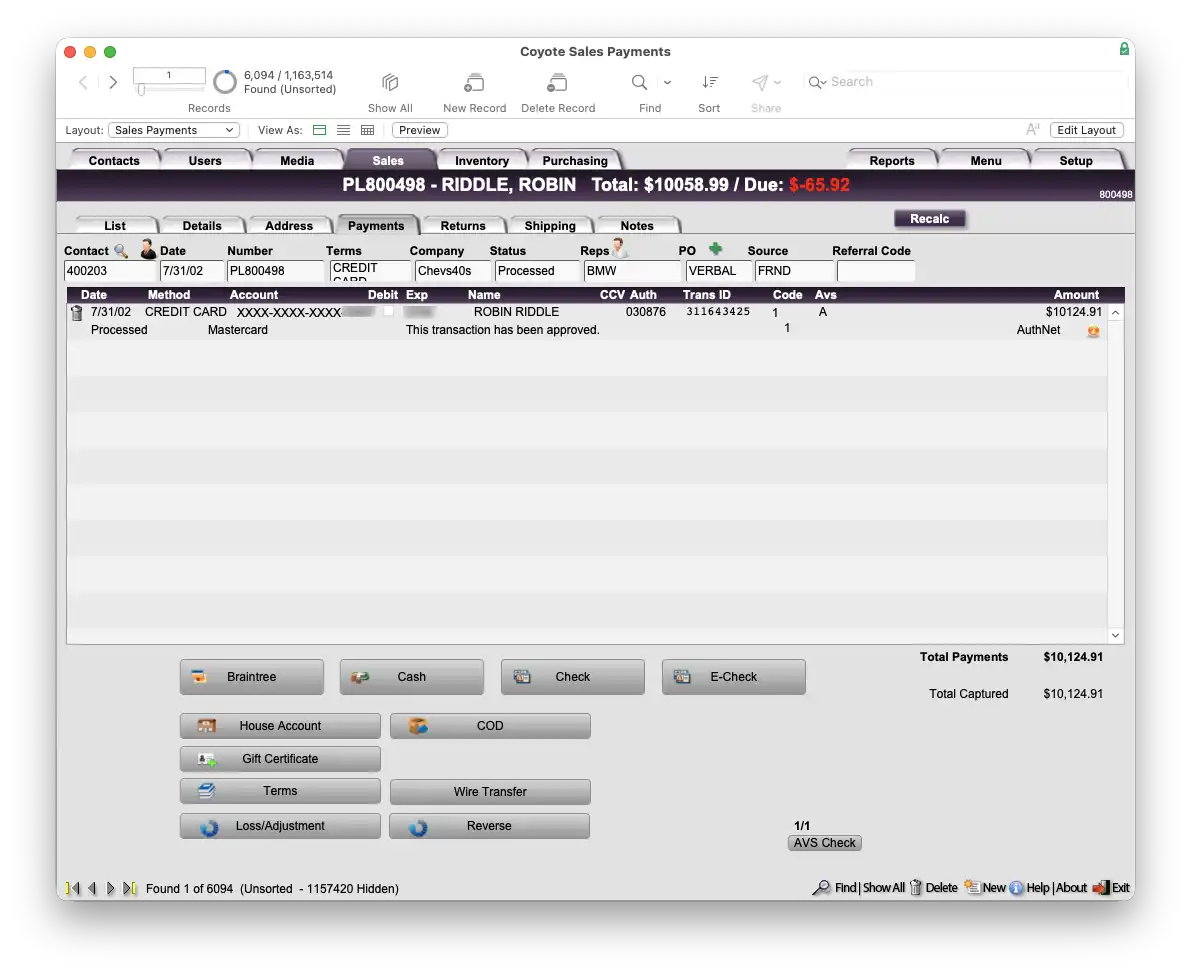The height and width of the screenshot is (975, 1191).
Task: Click the Referral Code input field
Action: (876, 271)
